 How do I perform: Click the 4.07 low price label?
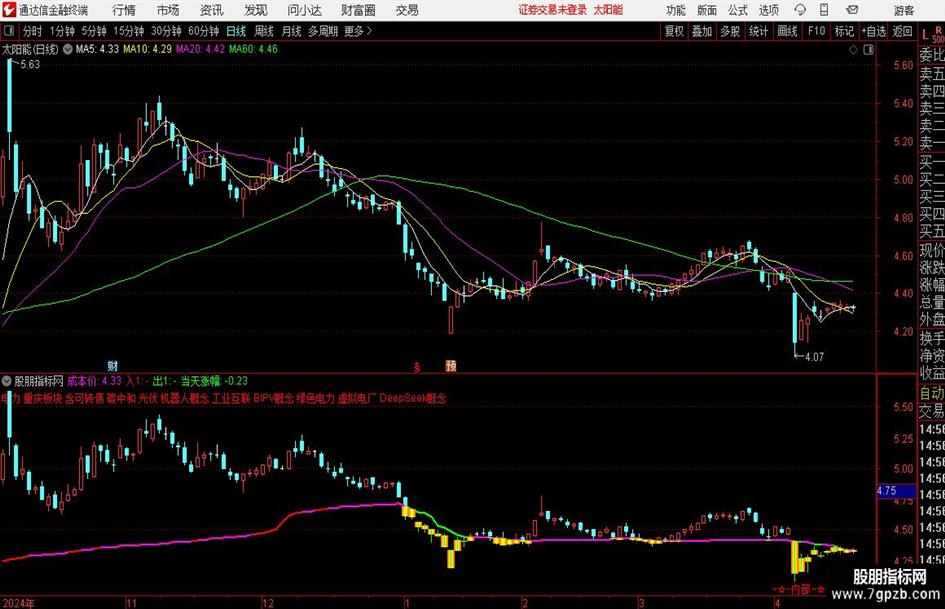tap(814, 357)
